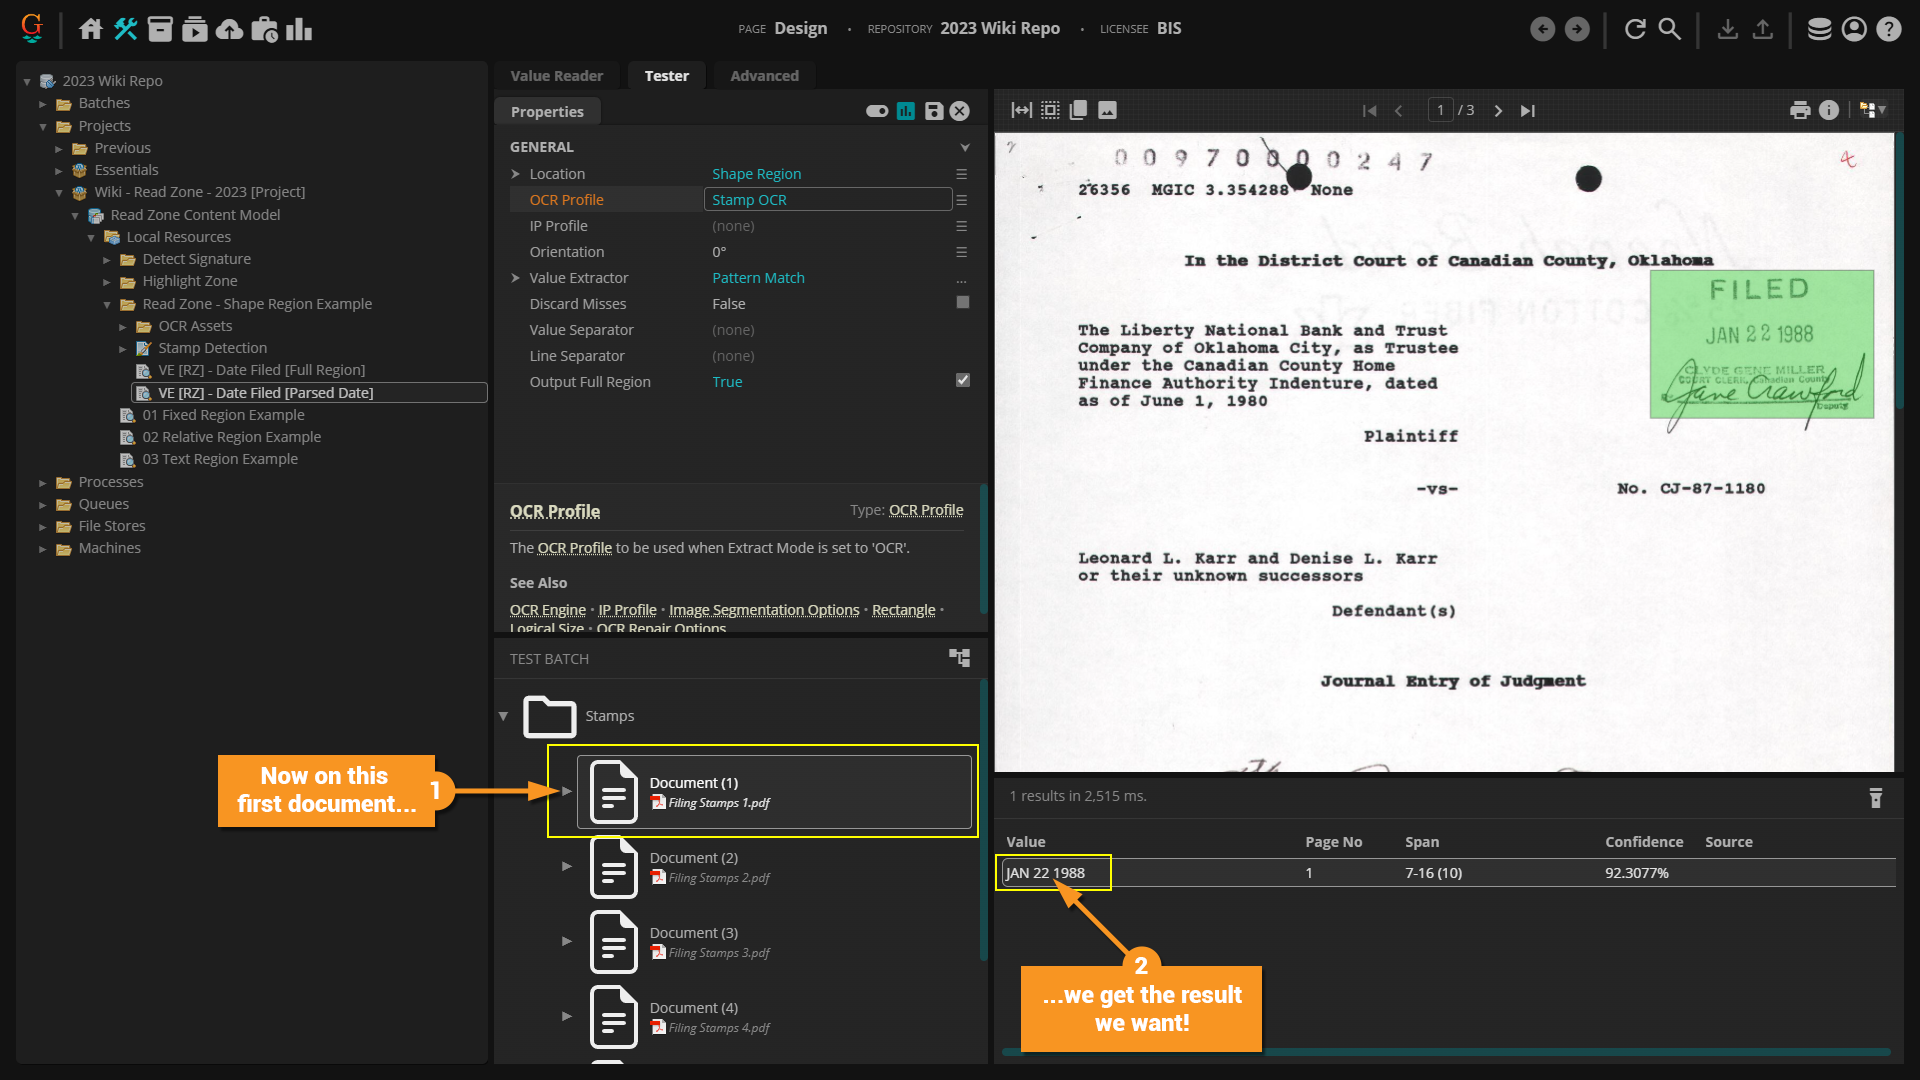Open the cloud upload icon in top toolbar
Screen dimensions: 1920x1080
pos(229,29)
